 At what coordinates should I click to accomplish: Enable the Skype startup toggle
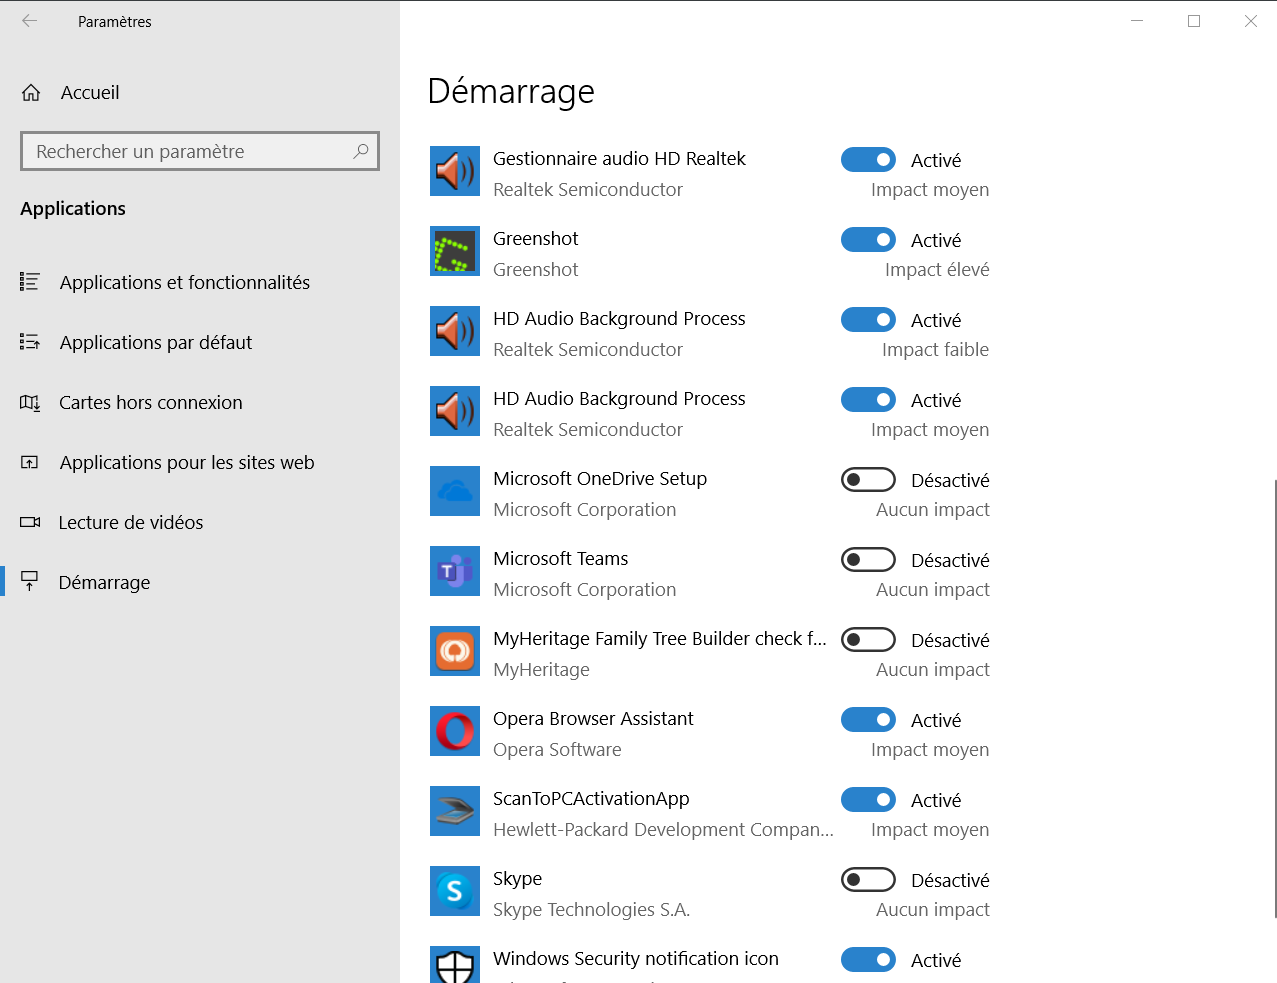(x=868, y=880)
